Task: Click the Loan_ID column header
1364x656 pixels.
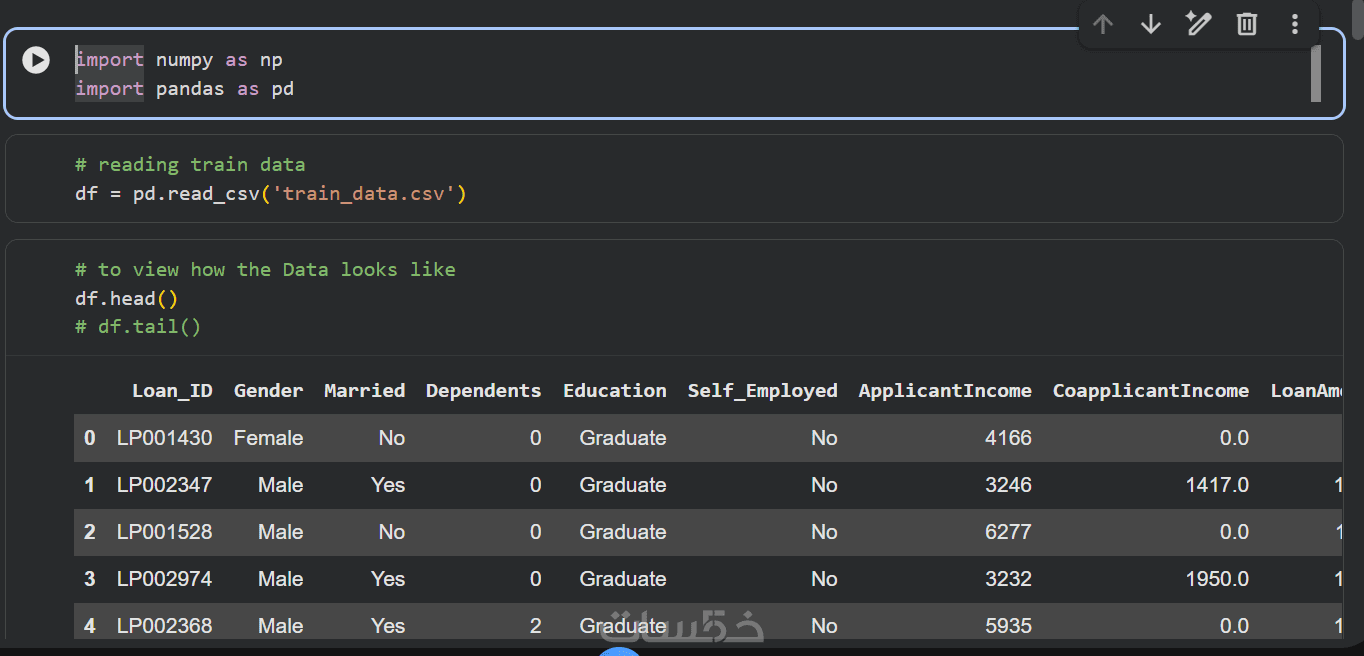Action: pyautogui.click(x=172, y=391)
